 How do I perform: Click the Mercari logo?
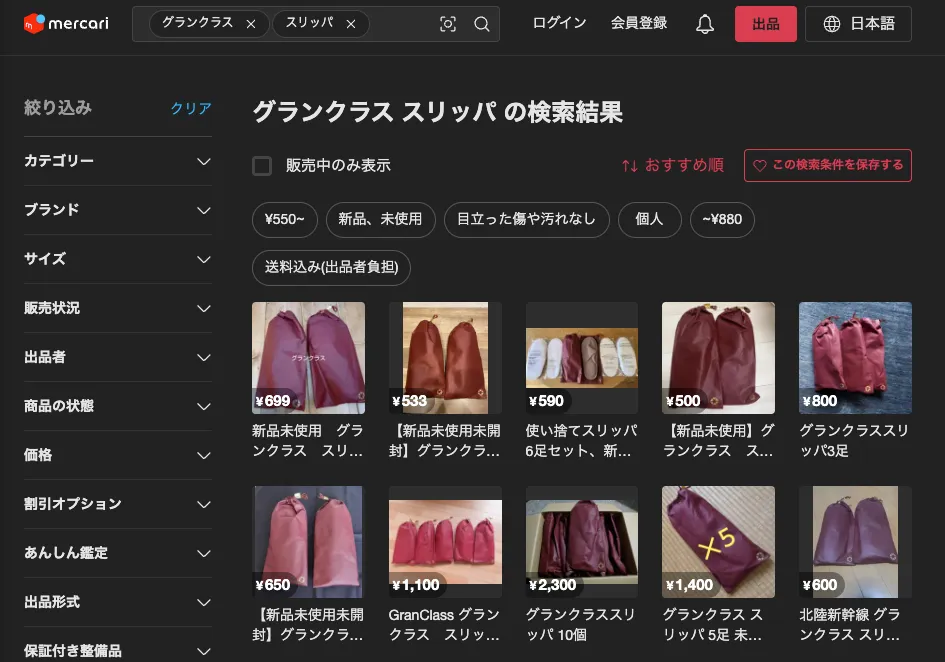pos(66,24)
